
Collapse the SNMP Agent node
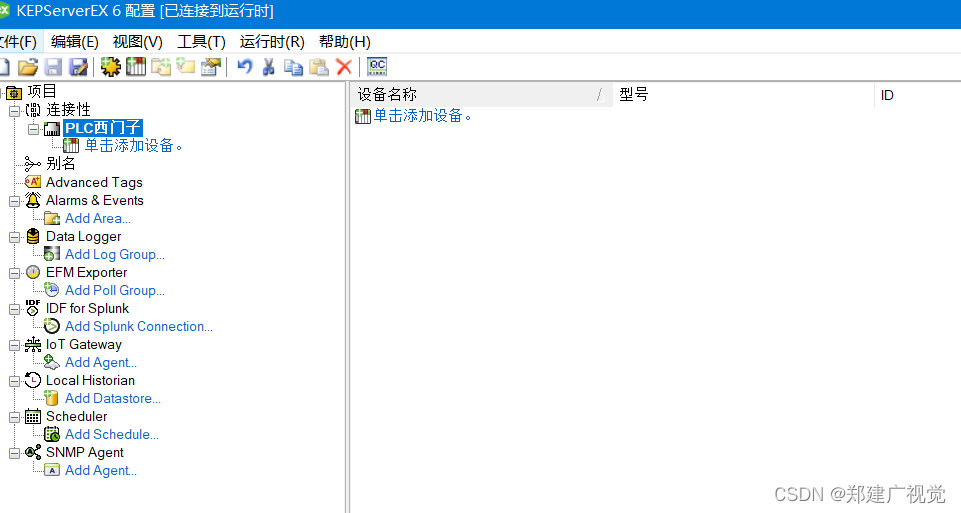pos(15,453)
